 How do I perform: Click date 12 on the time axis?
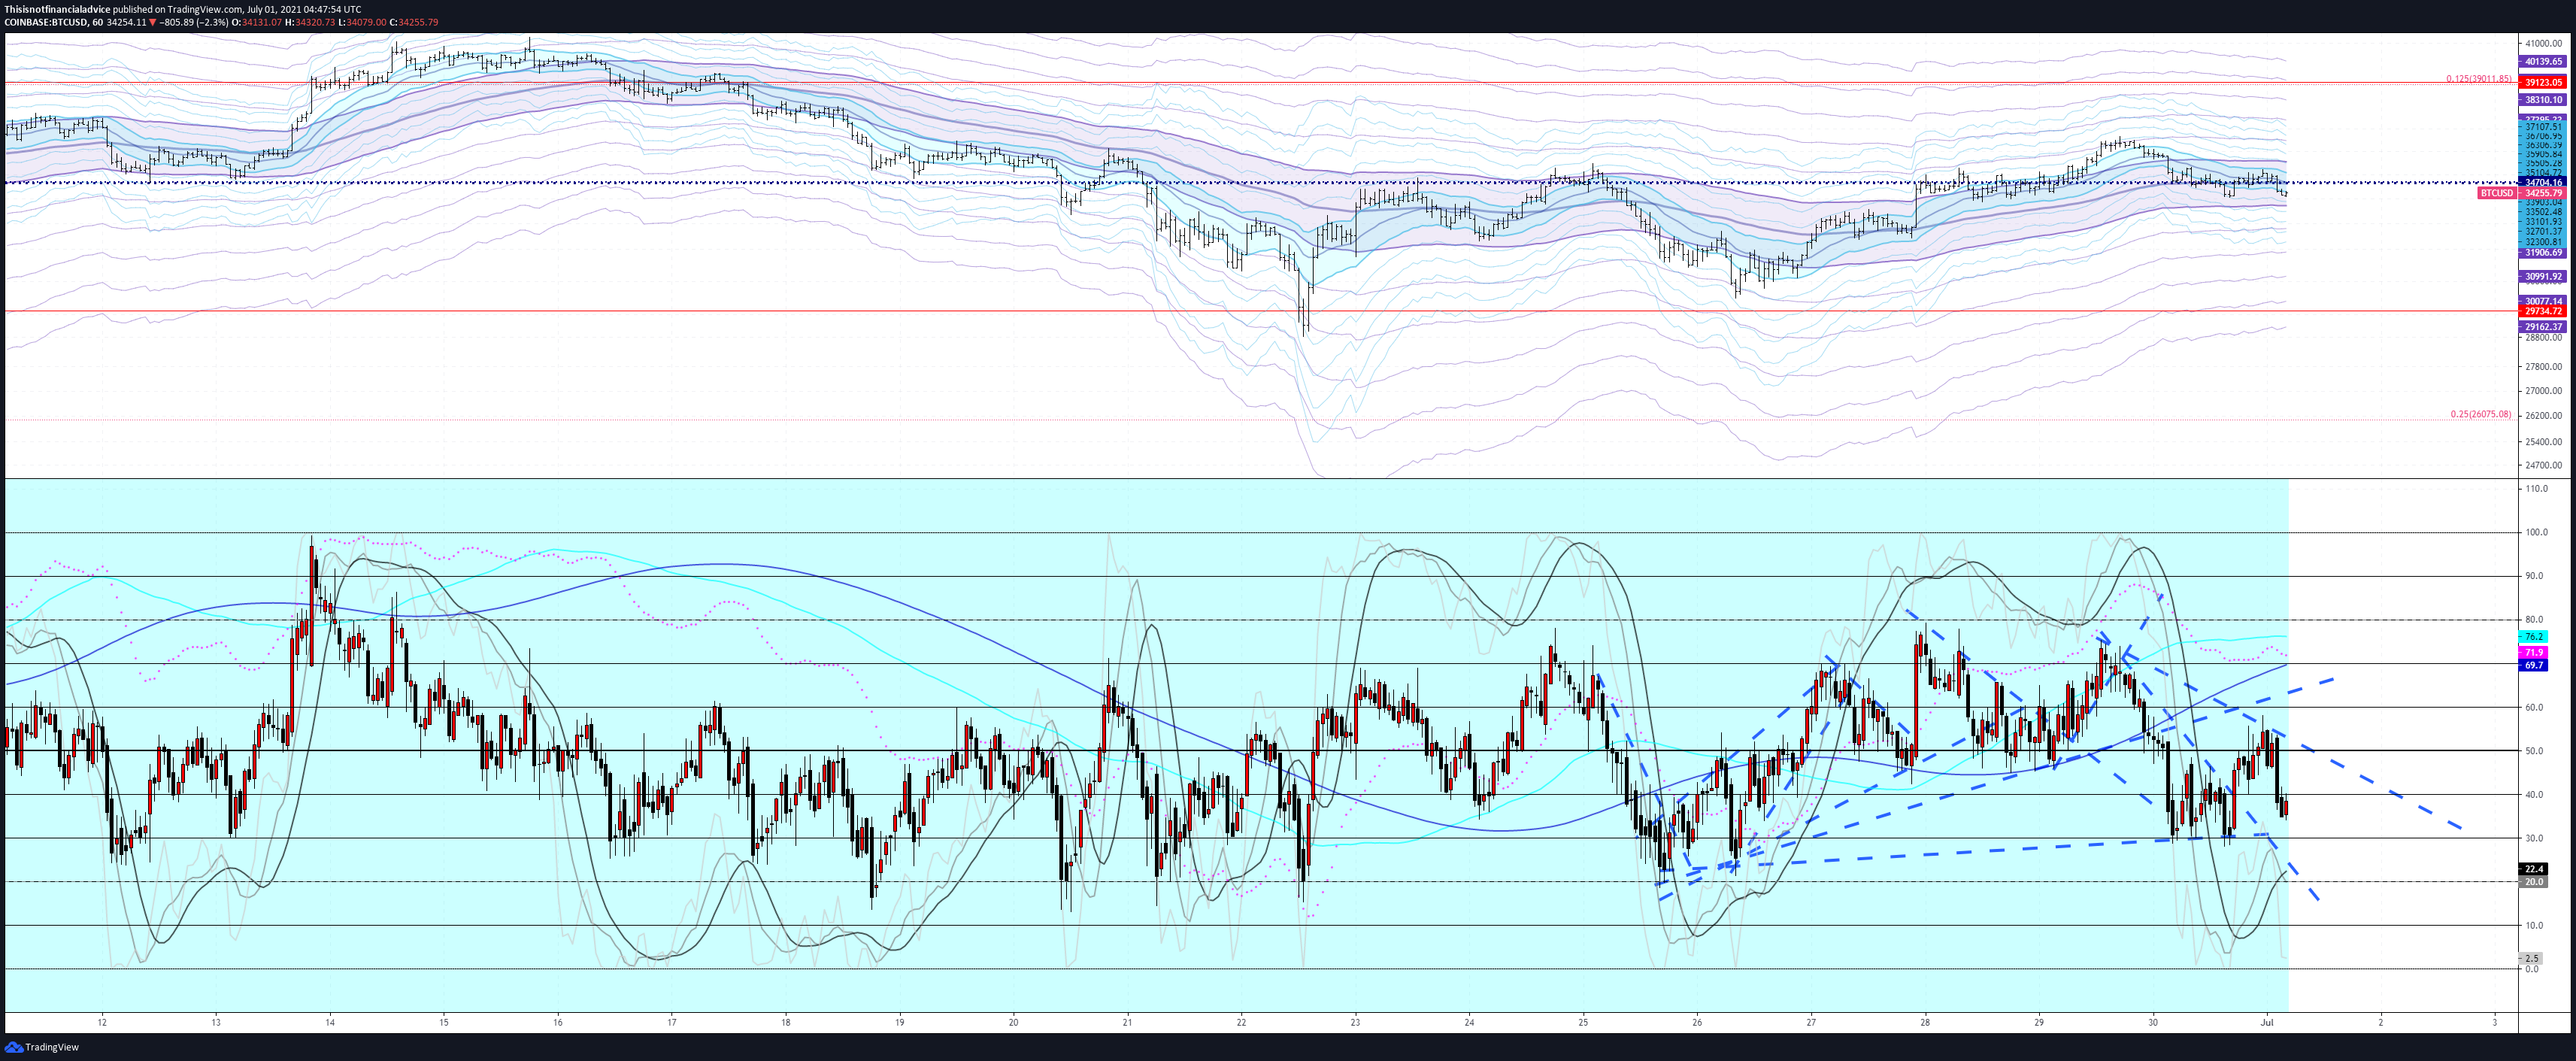tap(102, 1022)
